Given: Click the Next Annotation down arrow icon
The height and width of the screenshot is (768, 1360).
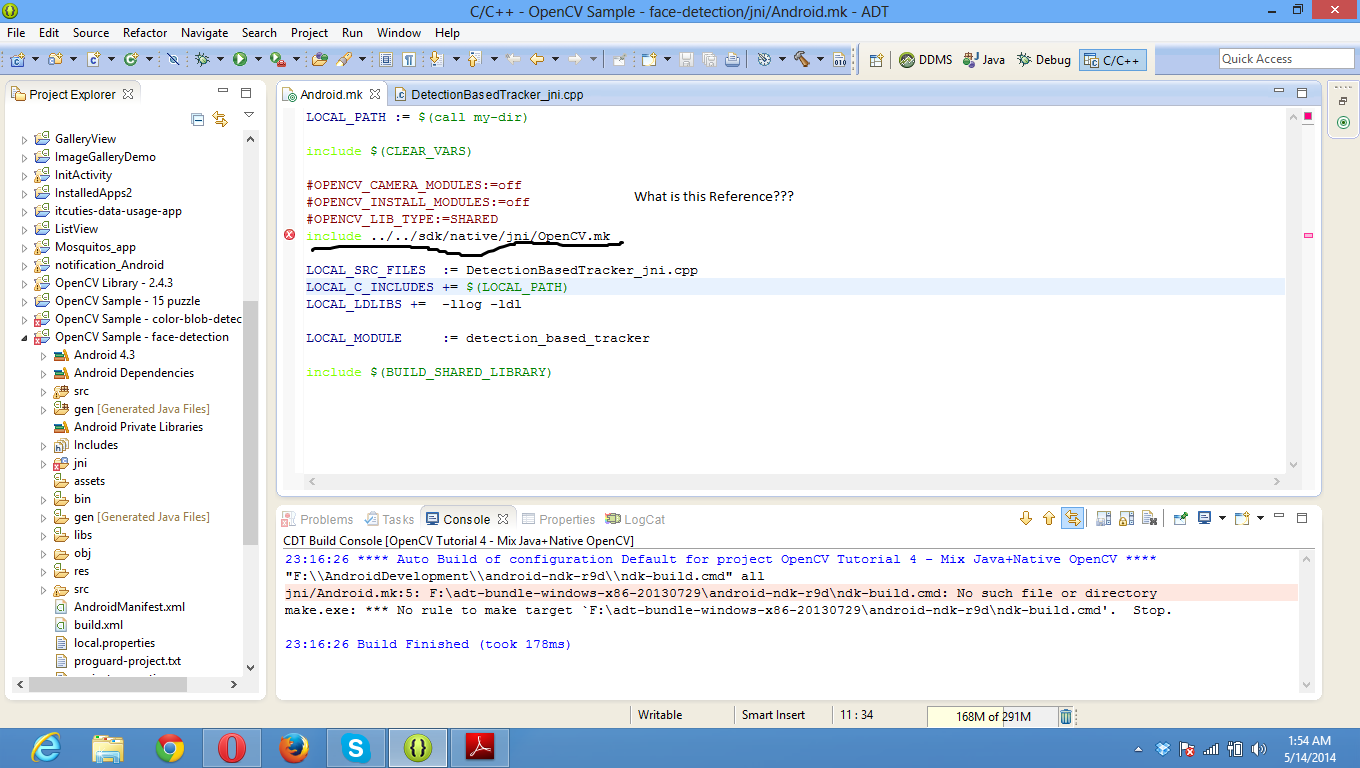Looking at the screenshot, I should point(436,59).
